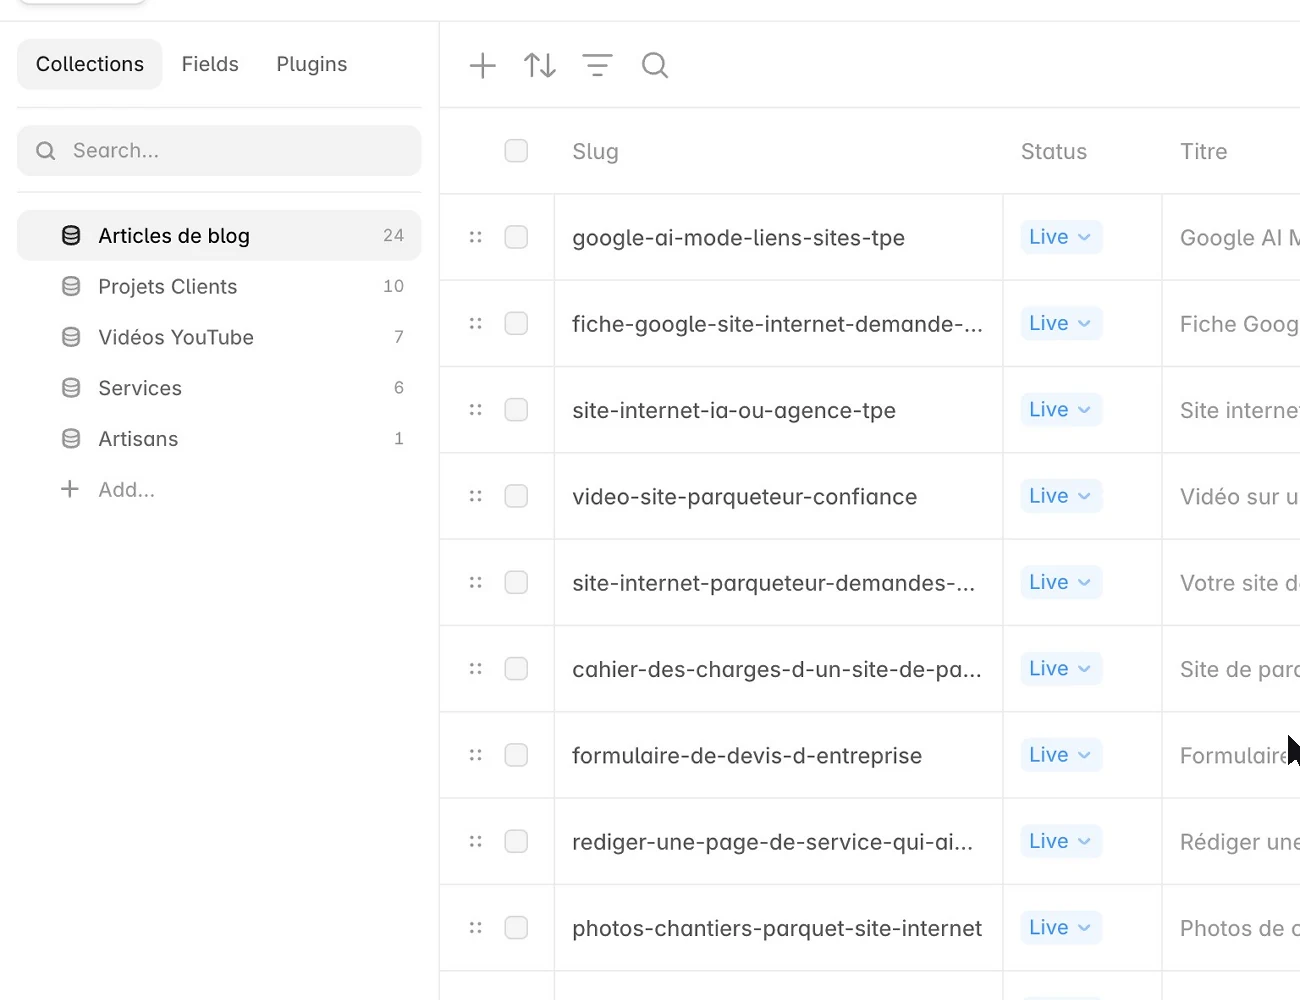Viewport: 1300px width, 1000px height.
Task: Open Live status dropdown for fiche-google row
Action: pos(1061,324)
